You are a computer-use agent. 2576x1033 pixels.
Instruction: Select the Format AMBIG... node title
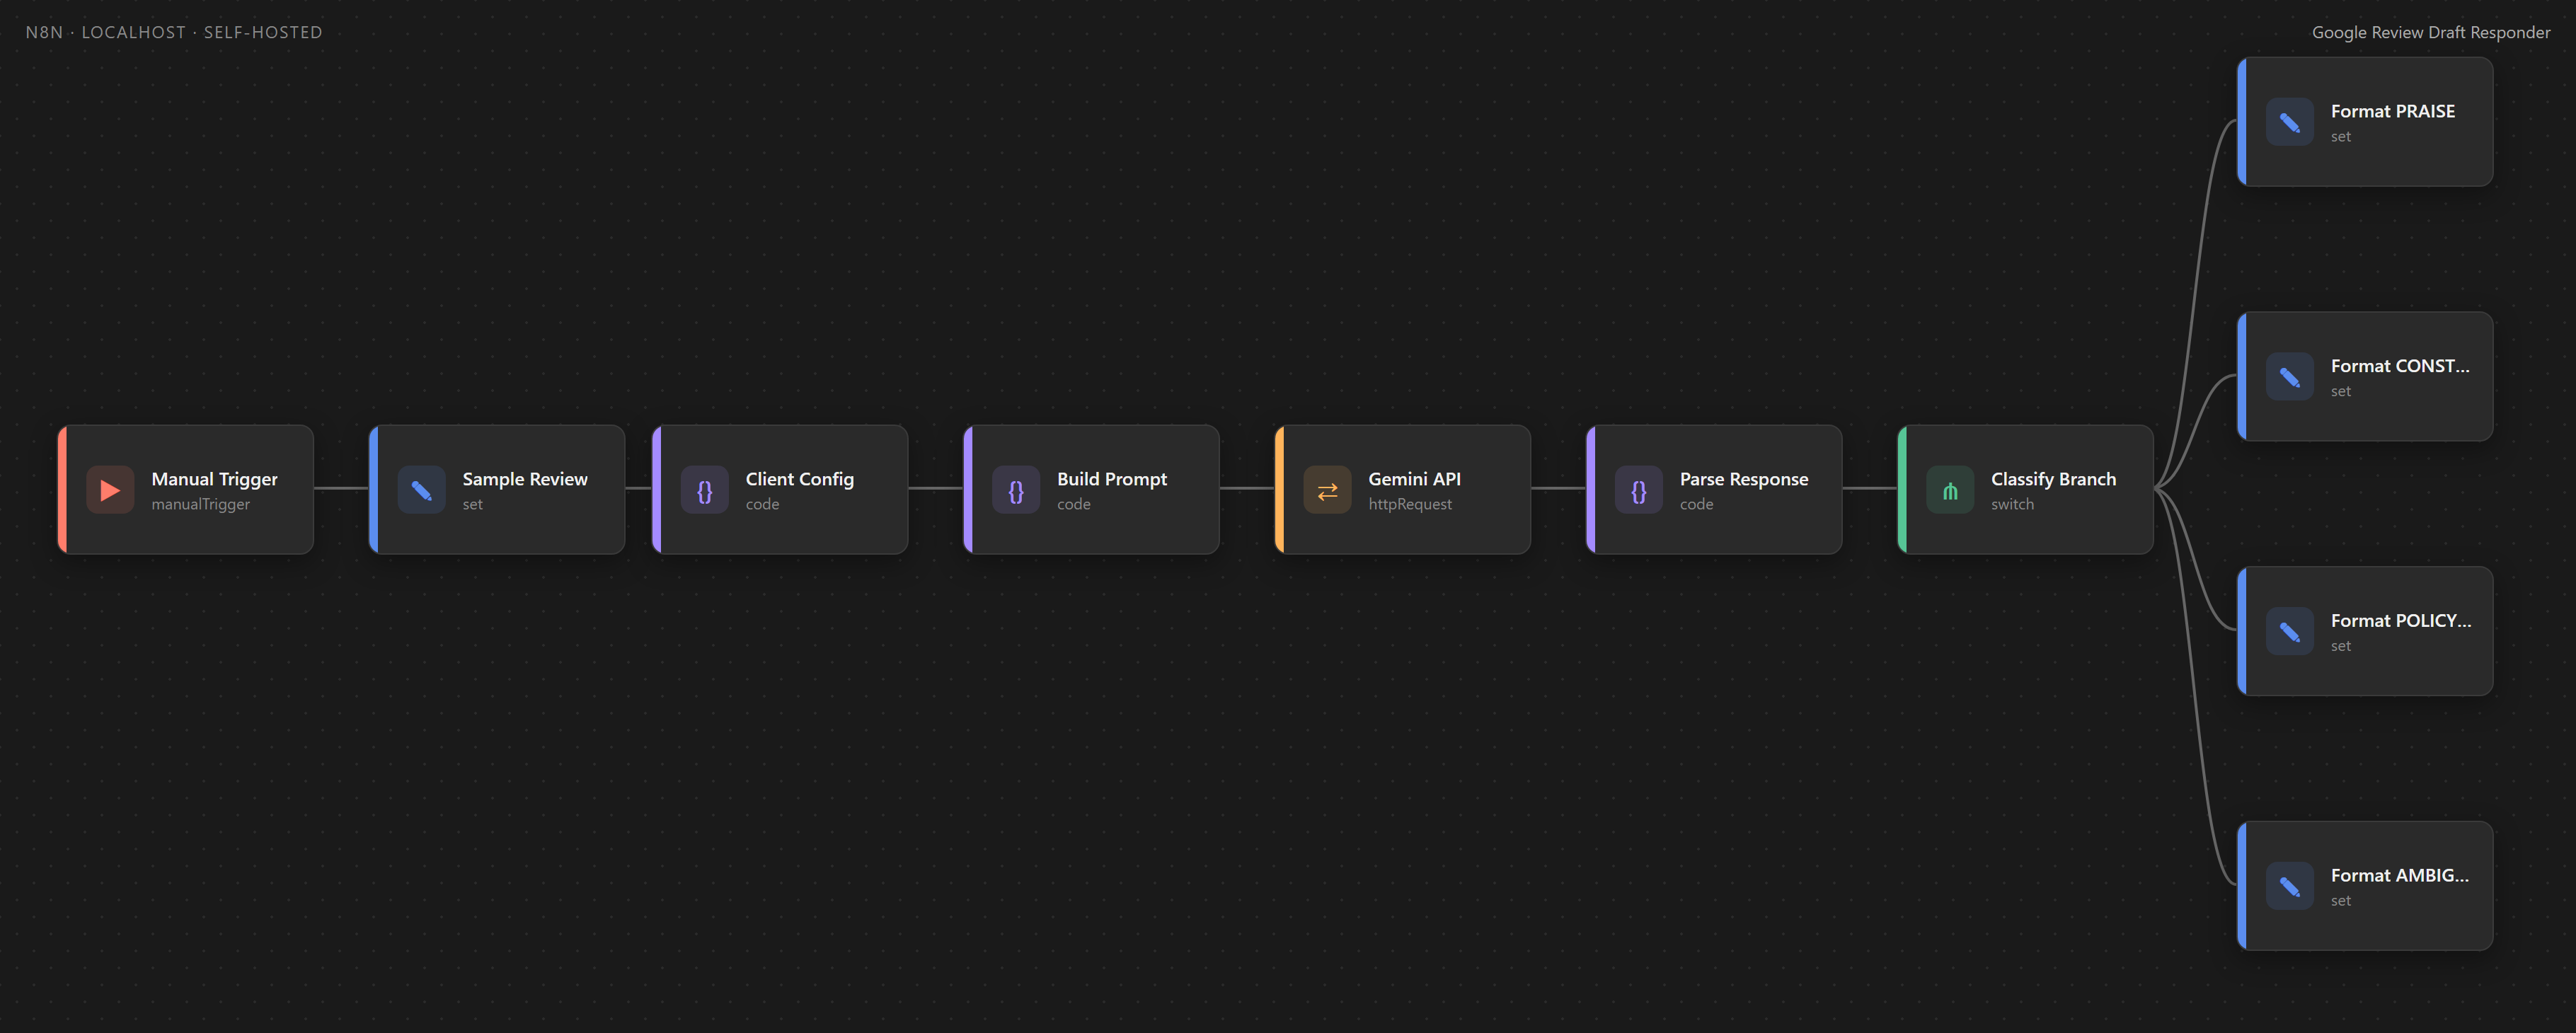pos(2399,875)
